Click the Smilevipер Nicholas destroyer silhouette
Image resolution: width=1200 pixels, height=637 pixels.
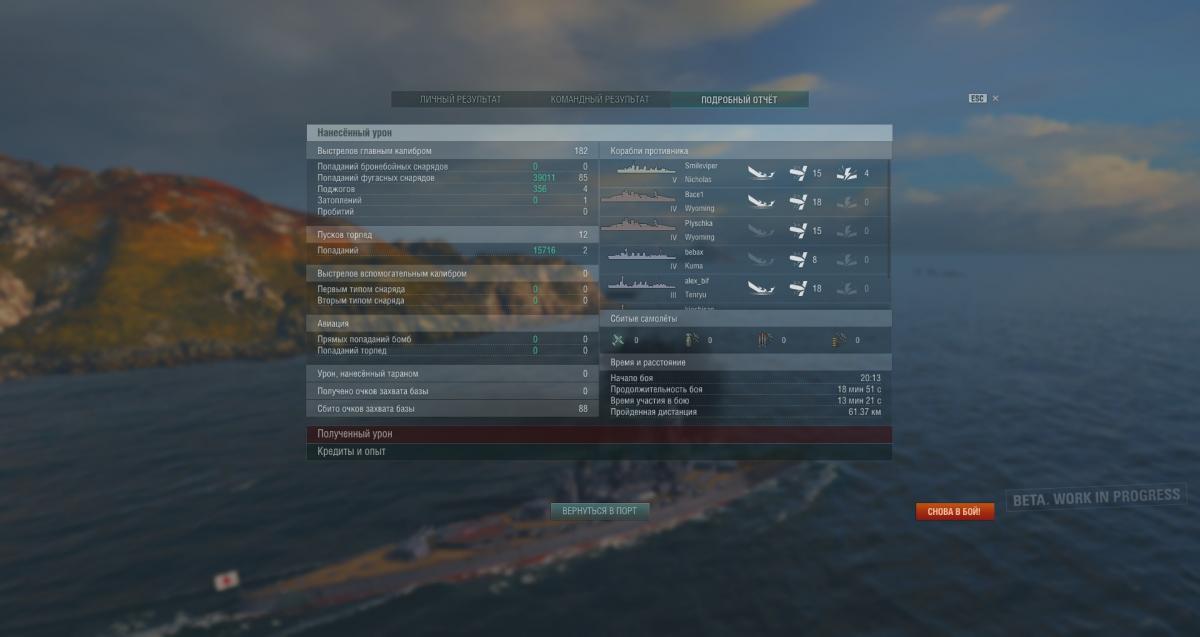tap(647, 170)
